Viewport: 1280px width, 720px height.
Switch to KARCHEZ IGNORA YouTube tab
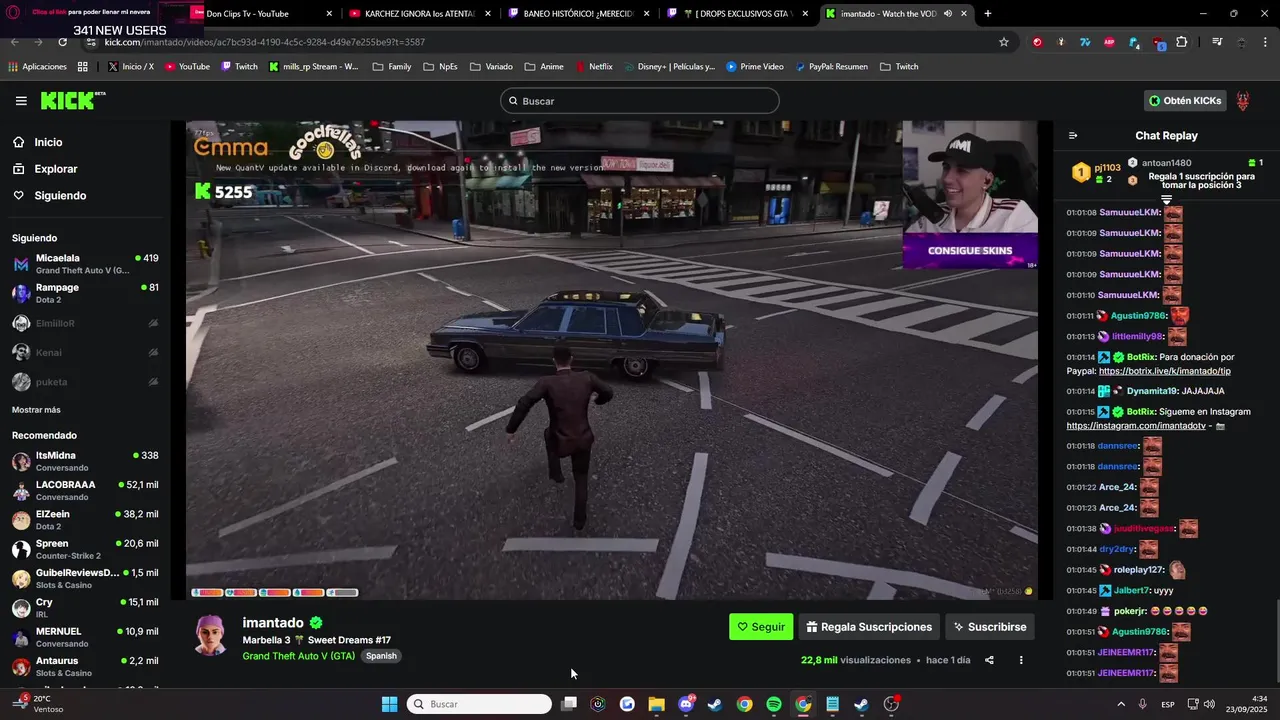click(418, 14)
